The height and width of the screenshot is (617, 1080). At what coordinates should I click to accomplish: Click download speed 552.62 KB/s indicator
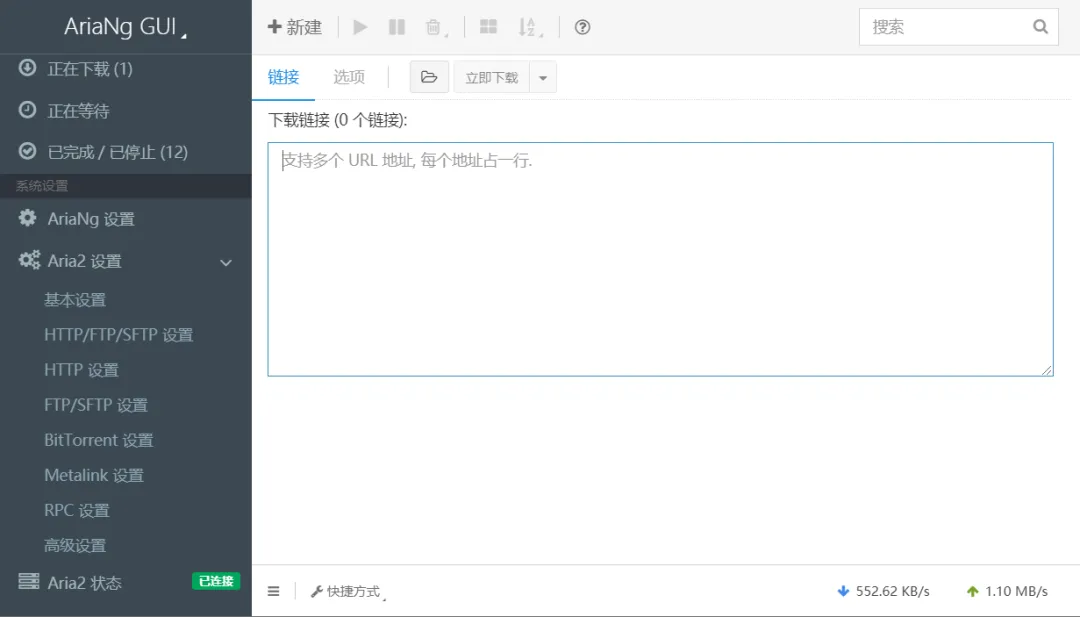point(883,592)
